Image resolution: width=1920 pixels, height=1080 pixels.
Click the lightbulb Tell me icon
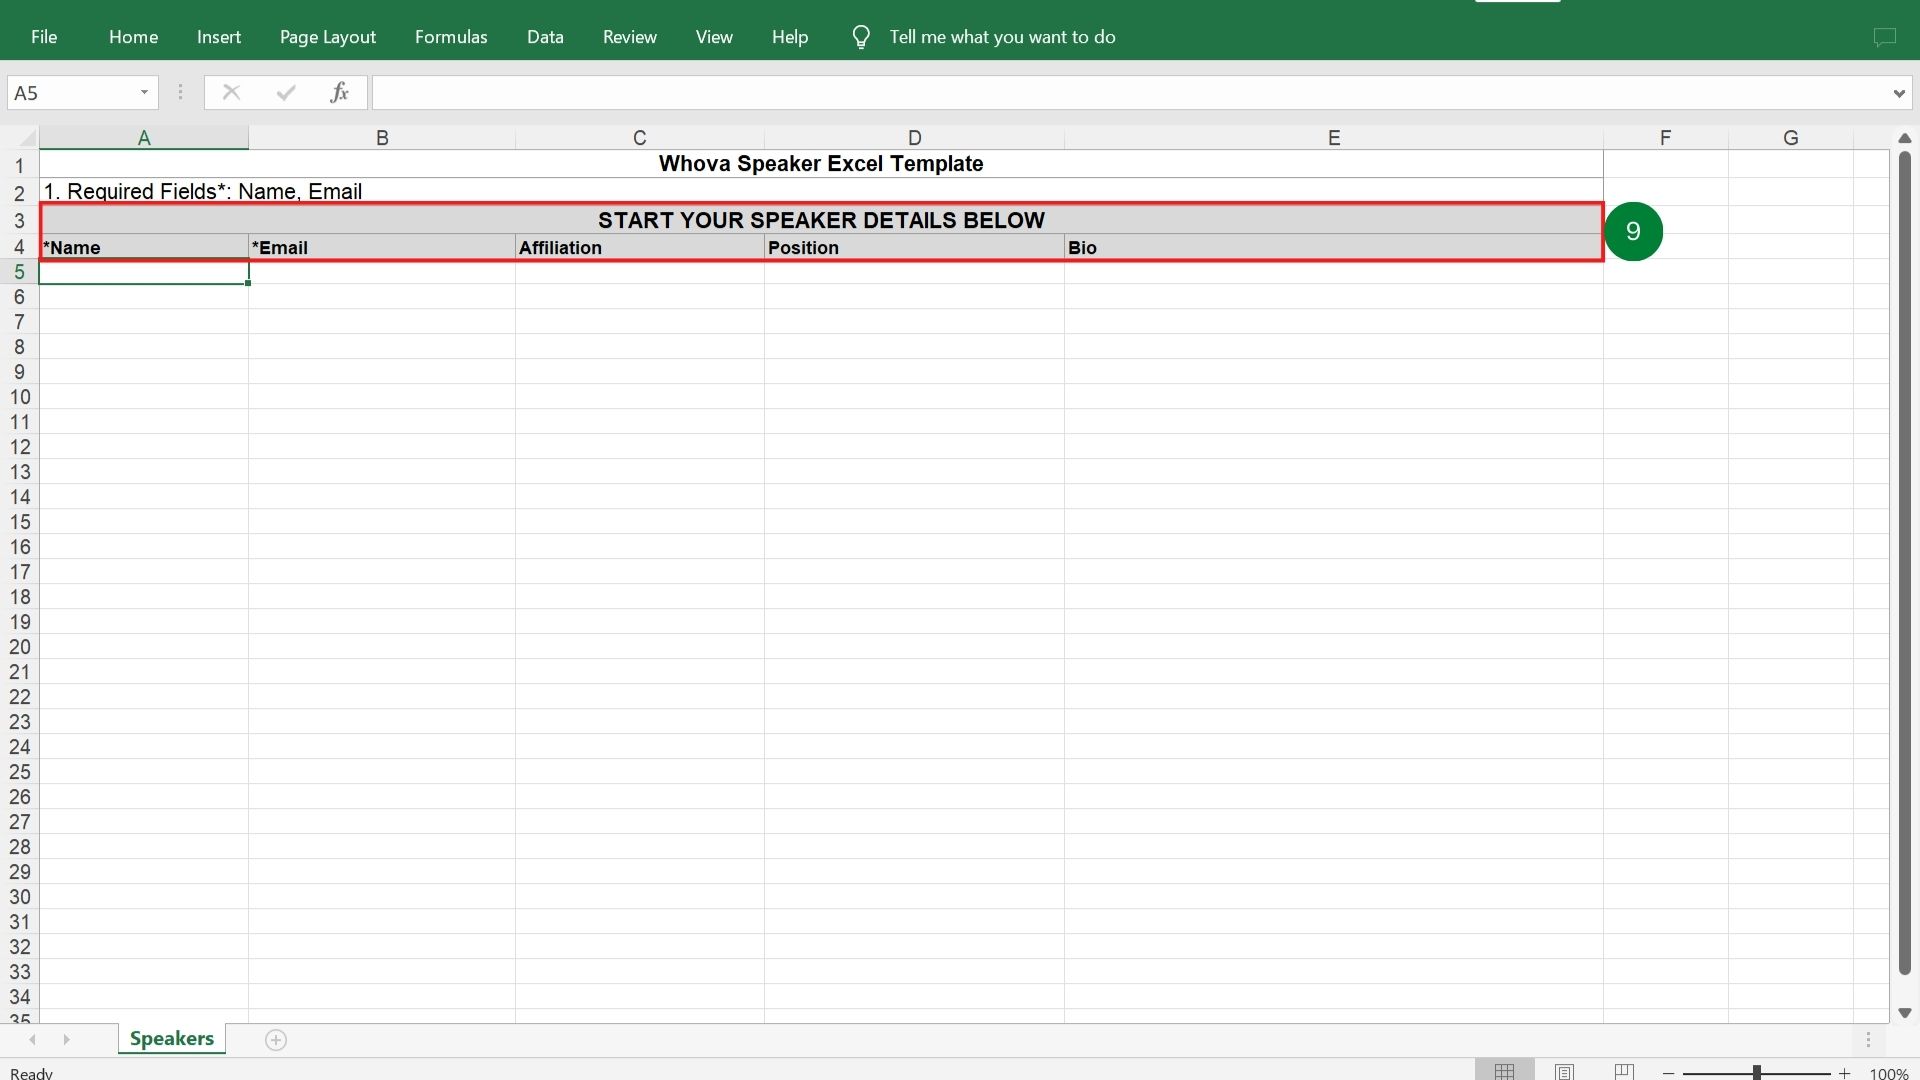[860, 38]
